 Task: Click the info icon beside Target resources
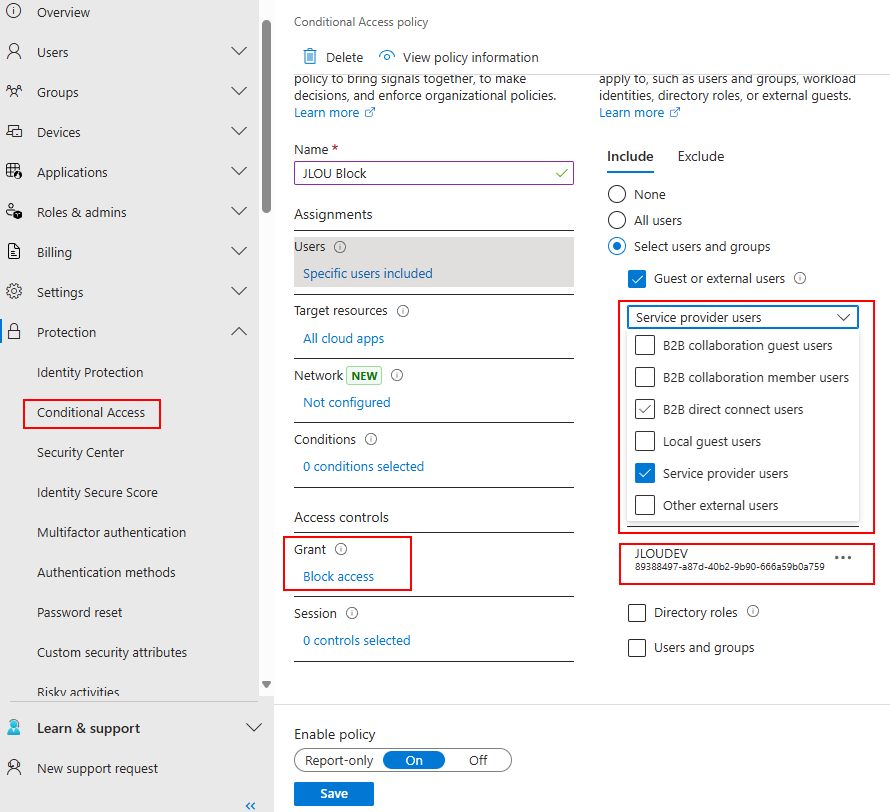click(403, 311)
